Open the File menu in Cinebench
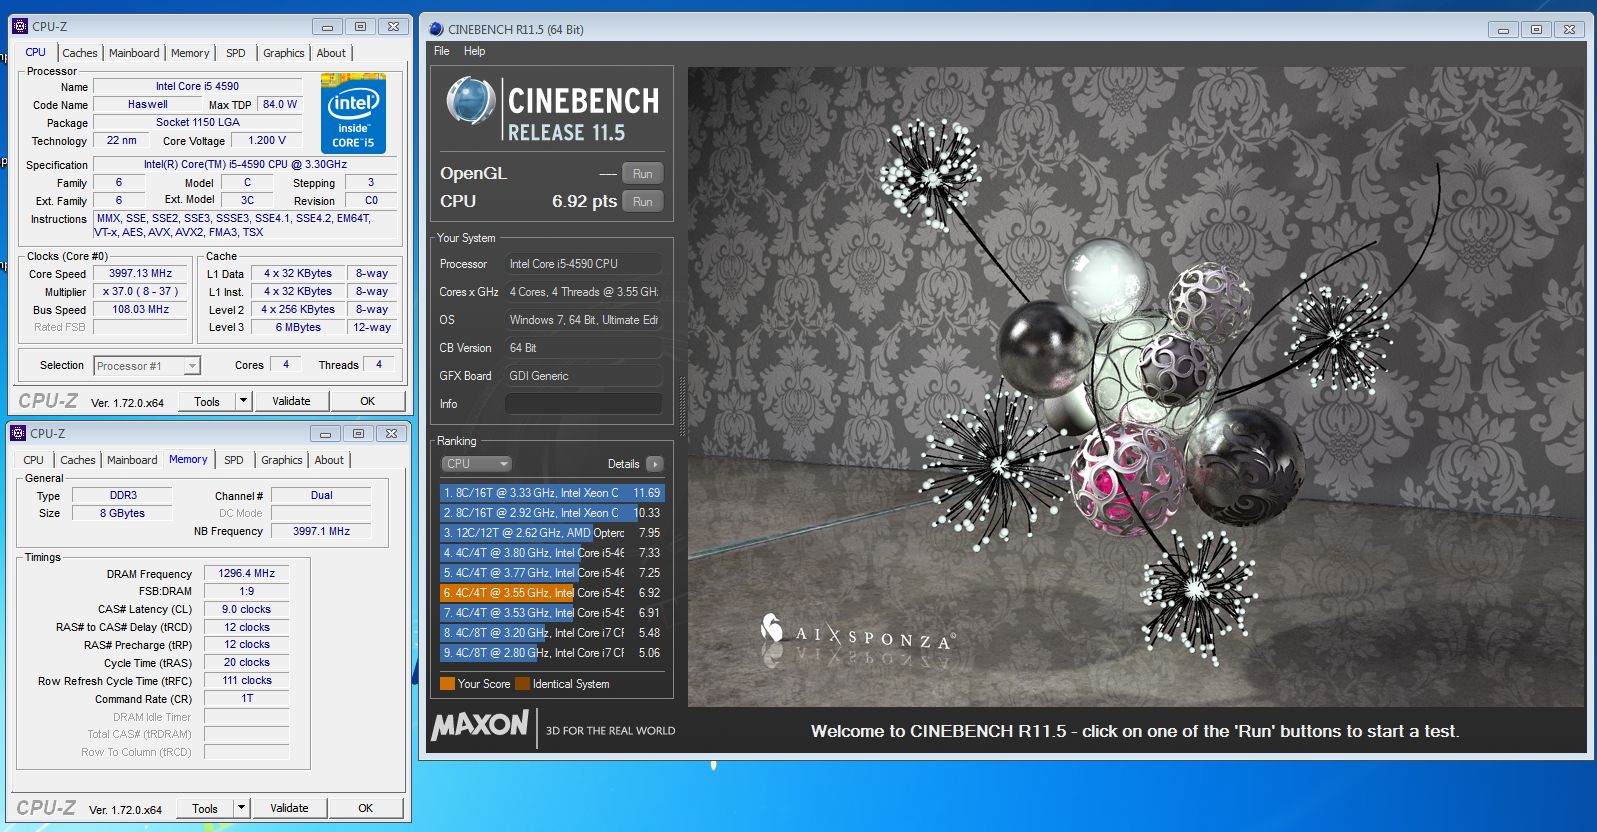This screenshot has height=832, width=1597. pyautogui.click(x=442, y=51)
